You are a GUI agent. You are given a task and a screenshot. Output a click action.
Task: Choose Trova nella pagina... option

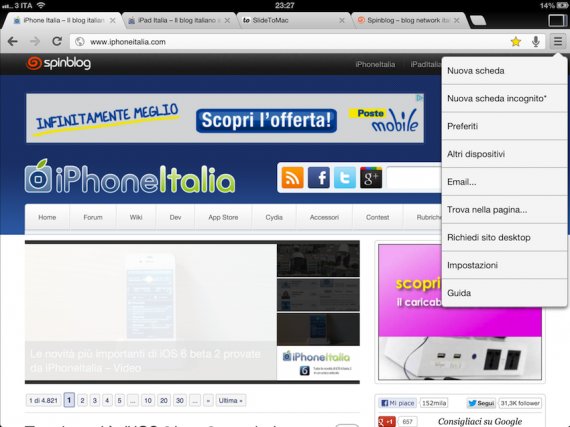(x=504, y=210)
